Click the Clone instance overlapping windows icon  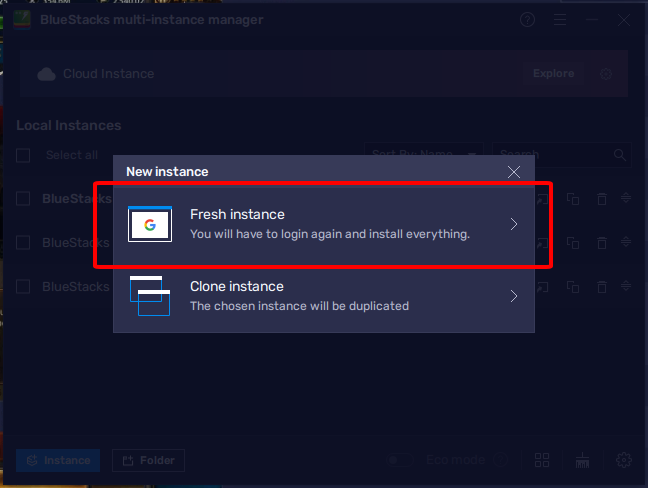(x=150, y=296)
